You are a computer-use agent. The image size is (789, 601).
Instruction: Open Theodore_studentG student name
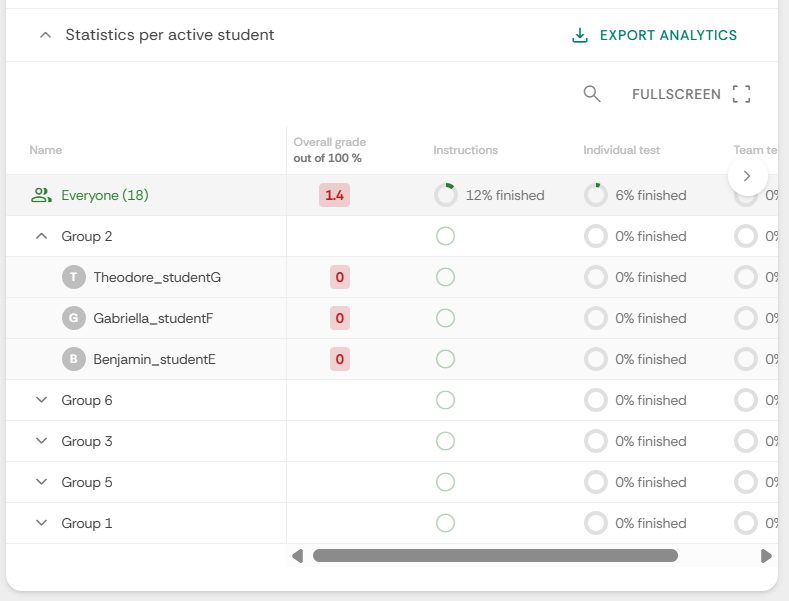tap(157, 277)
